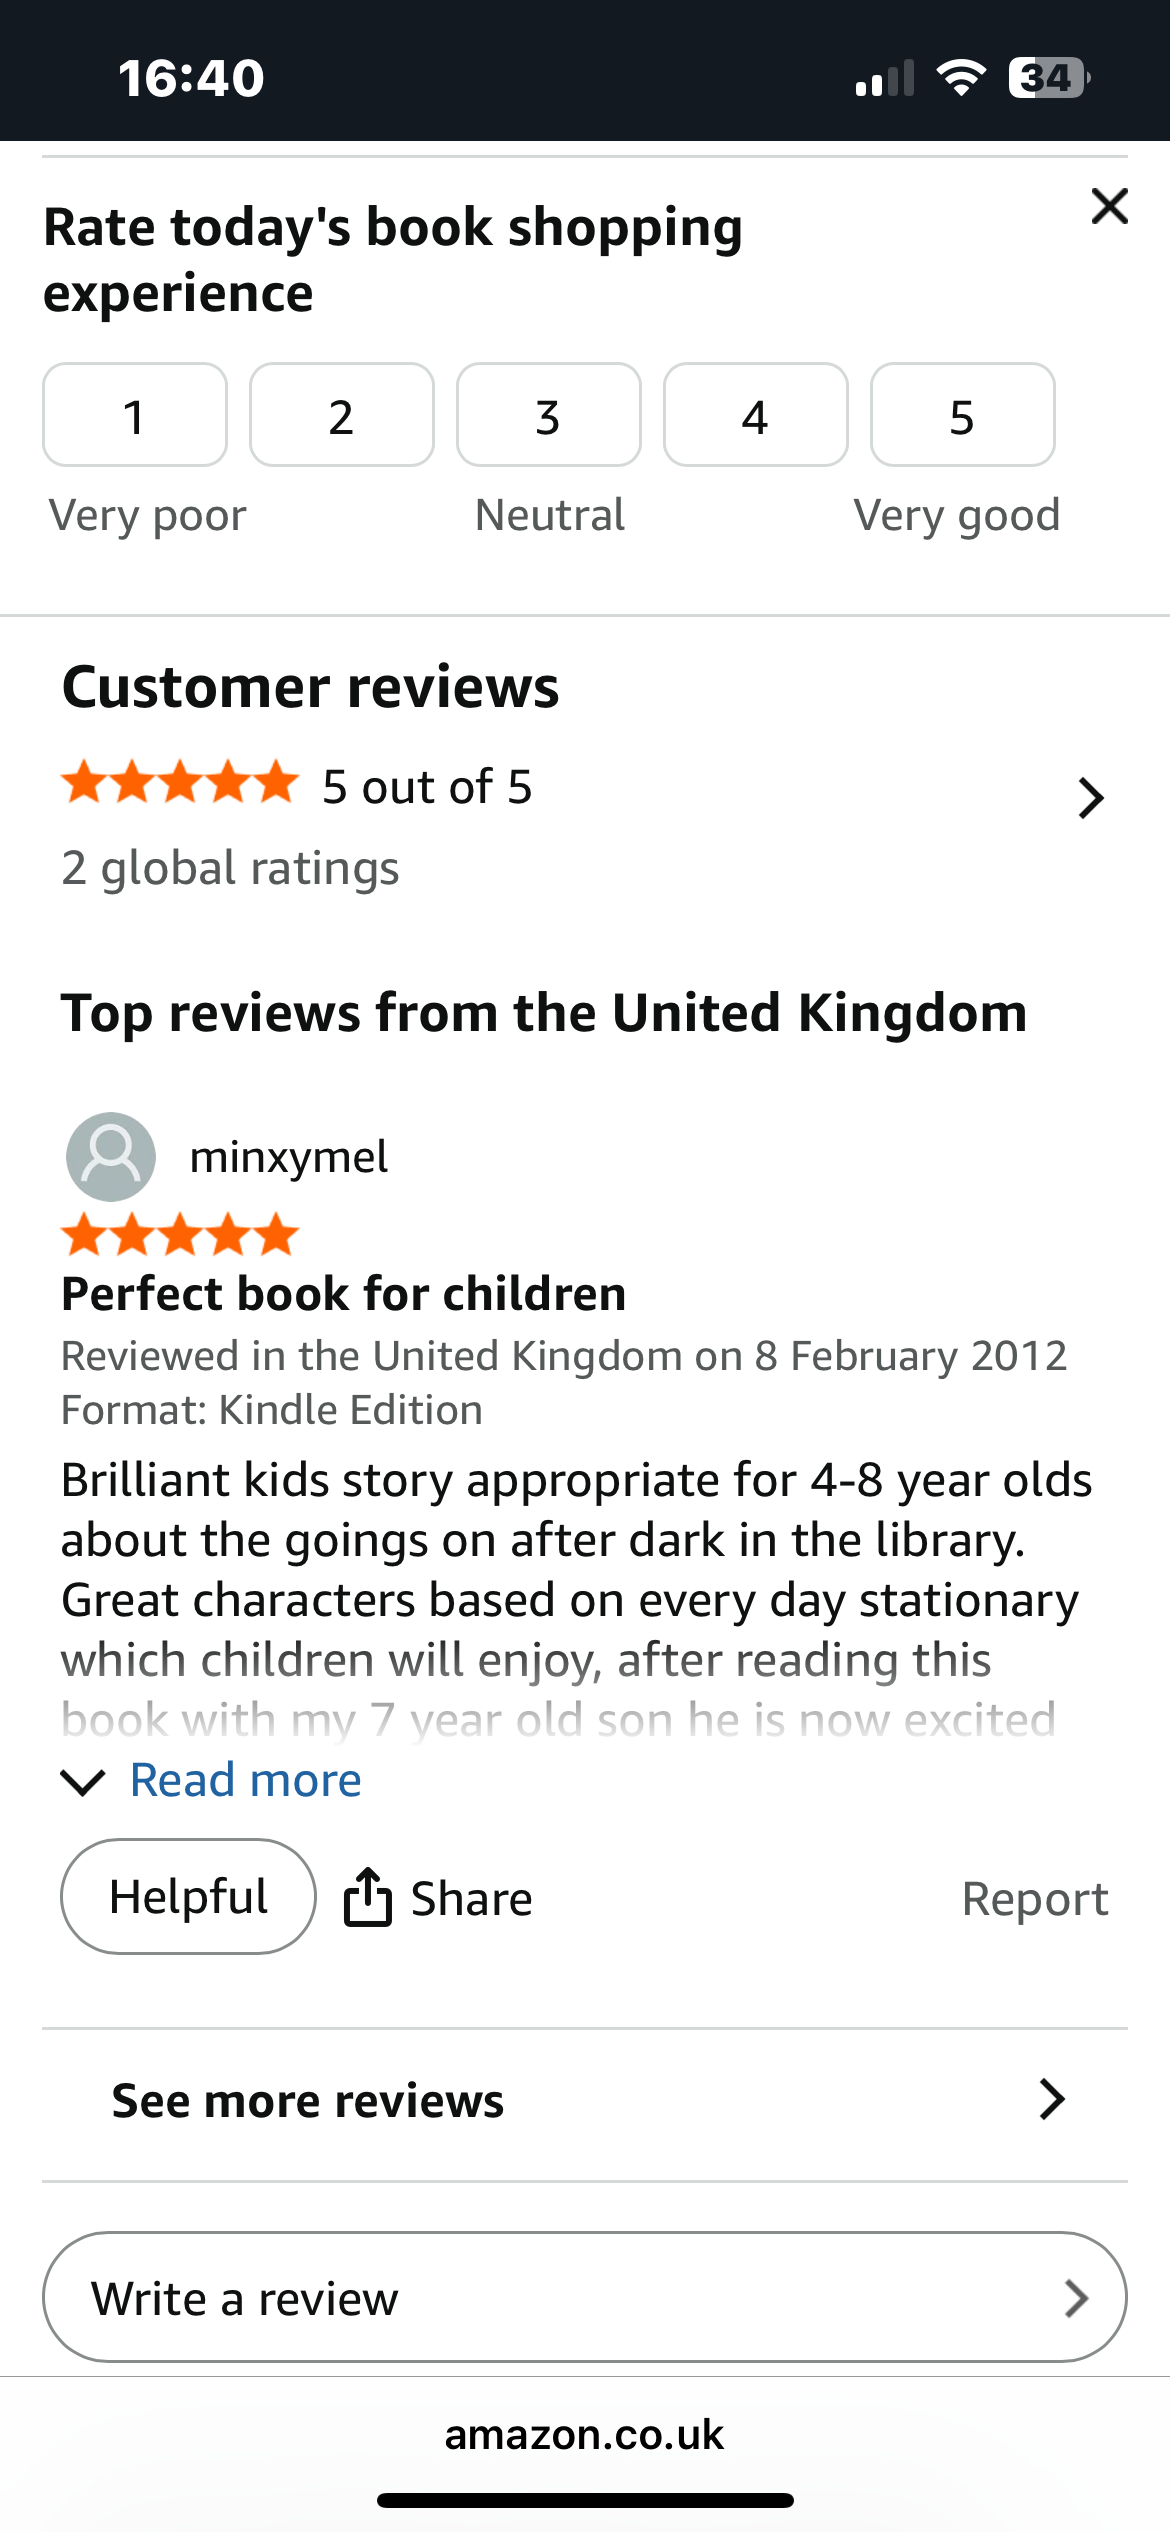1170x2532 pixels.
Task: Select rating 5 Very good
Action: [963, 415]
